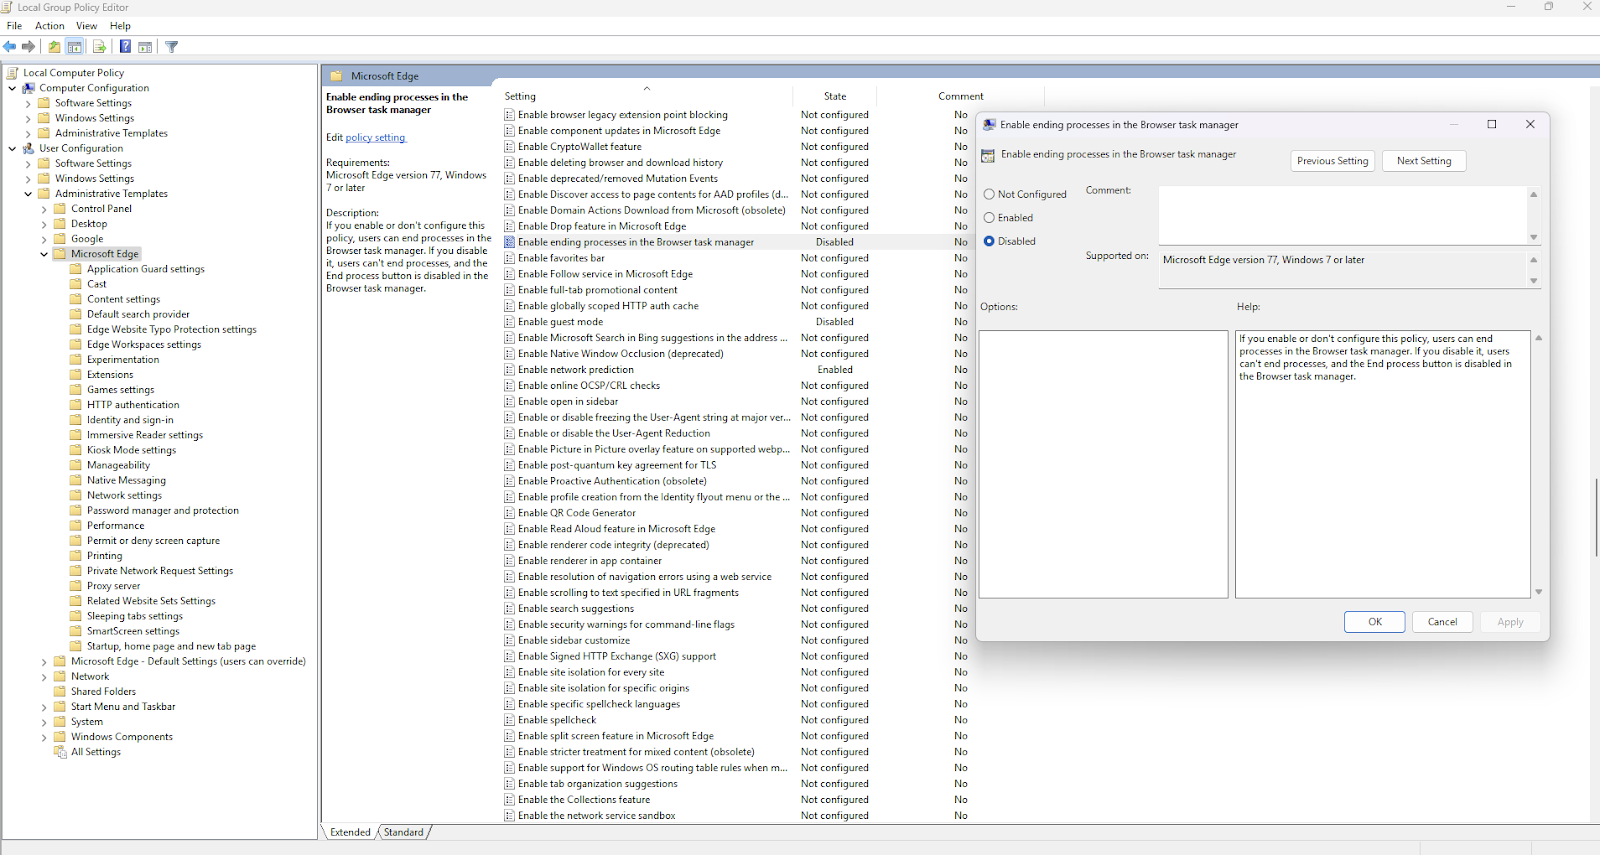The width and height of the screenshot is (1600, 855).
Task: Select the Not Configured radio button
Action: [x=989, y=195]
